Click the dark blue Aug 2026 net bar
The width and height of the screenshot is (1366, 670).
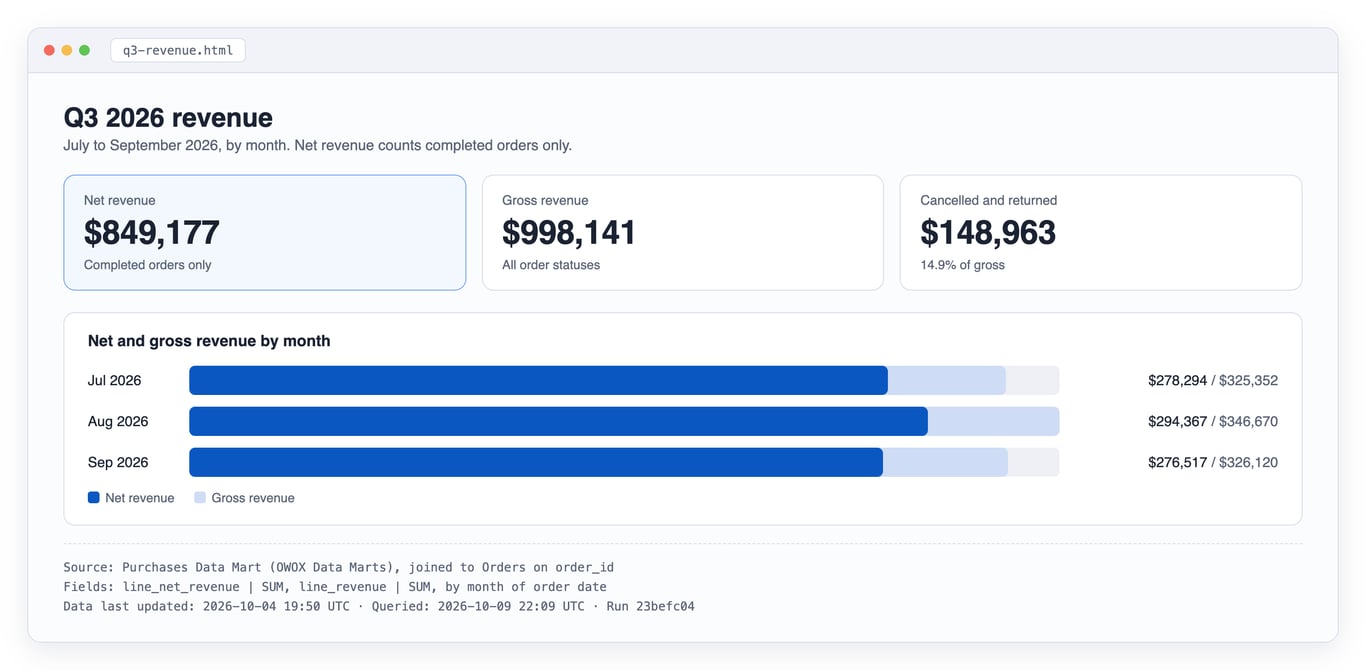point(558,421)
